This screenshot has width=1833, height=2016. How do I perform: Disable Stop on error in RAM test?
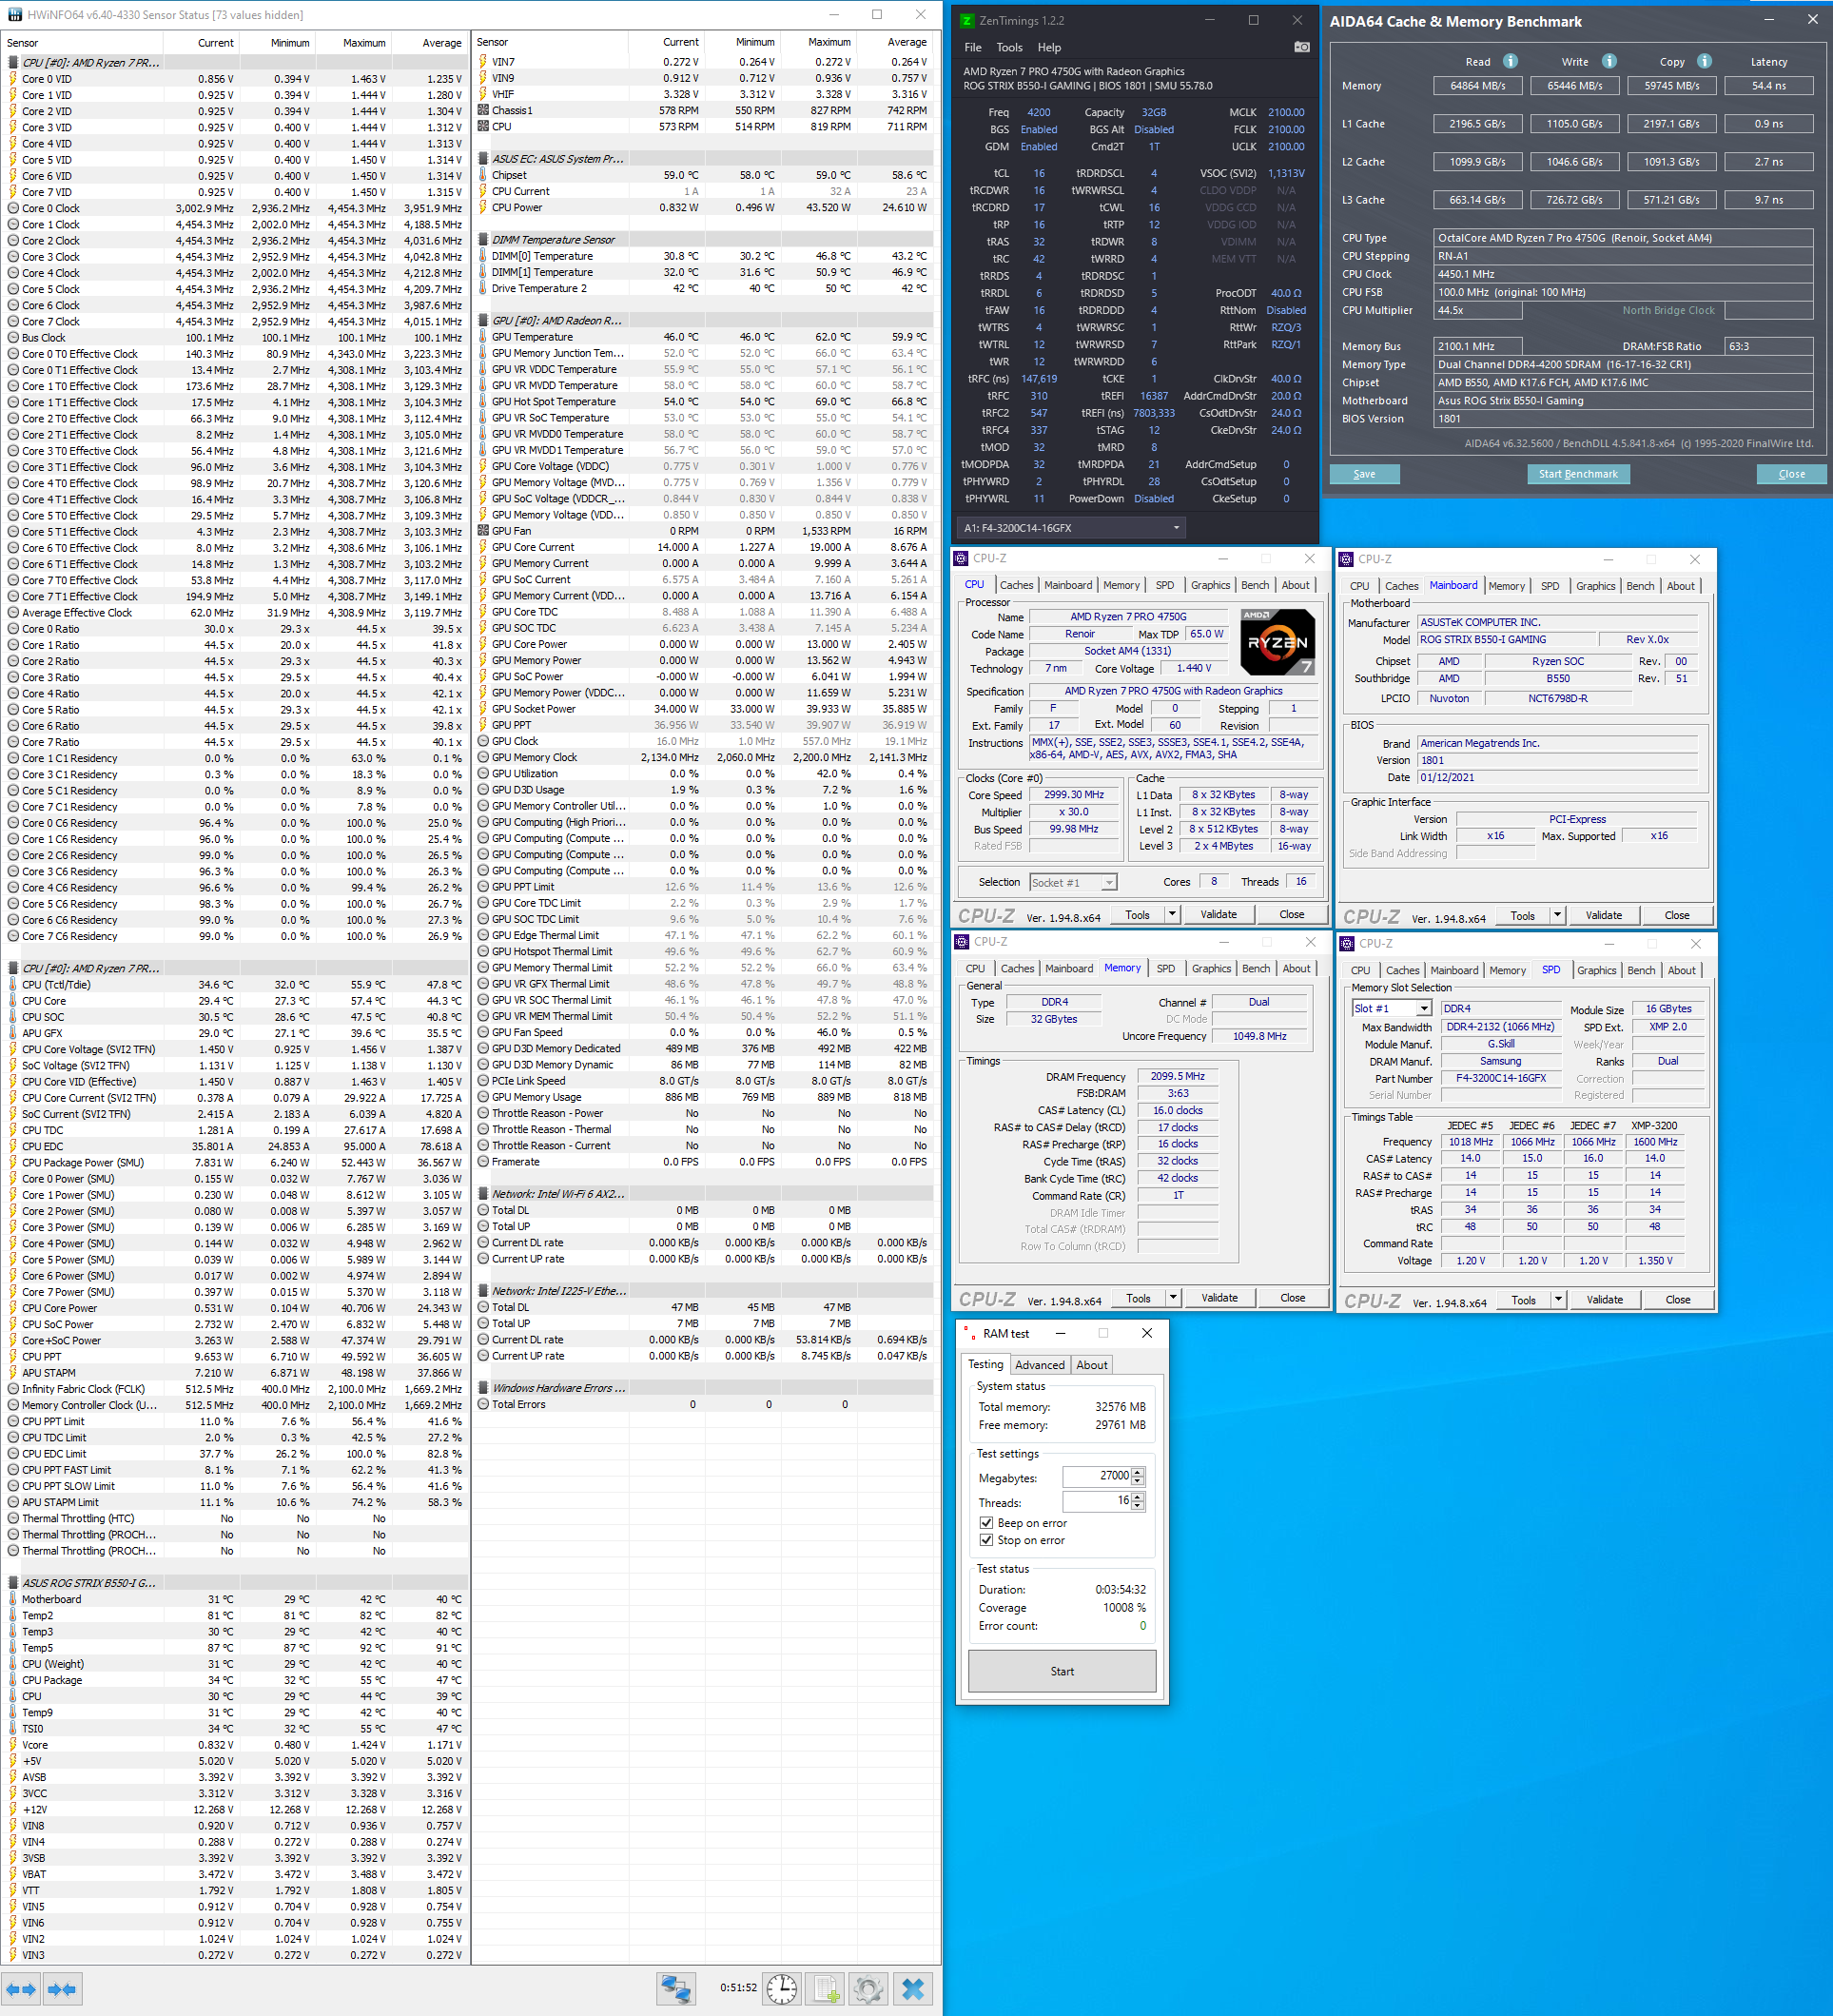(x=988, y=1540)
